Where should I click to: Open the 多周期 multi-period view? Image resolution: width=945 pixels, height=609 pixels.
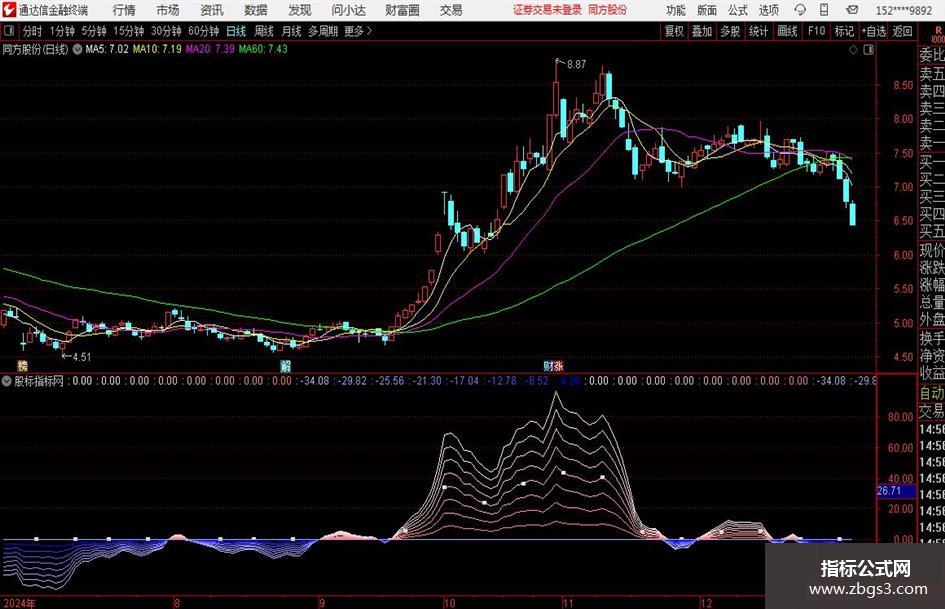(323, 31)
